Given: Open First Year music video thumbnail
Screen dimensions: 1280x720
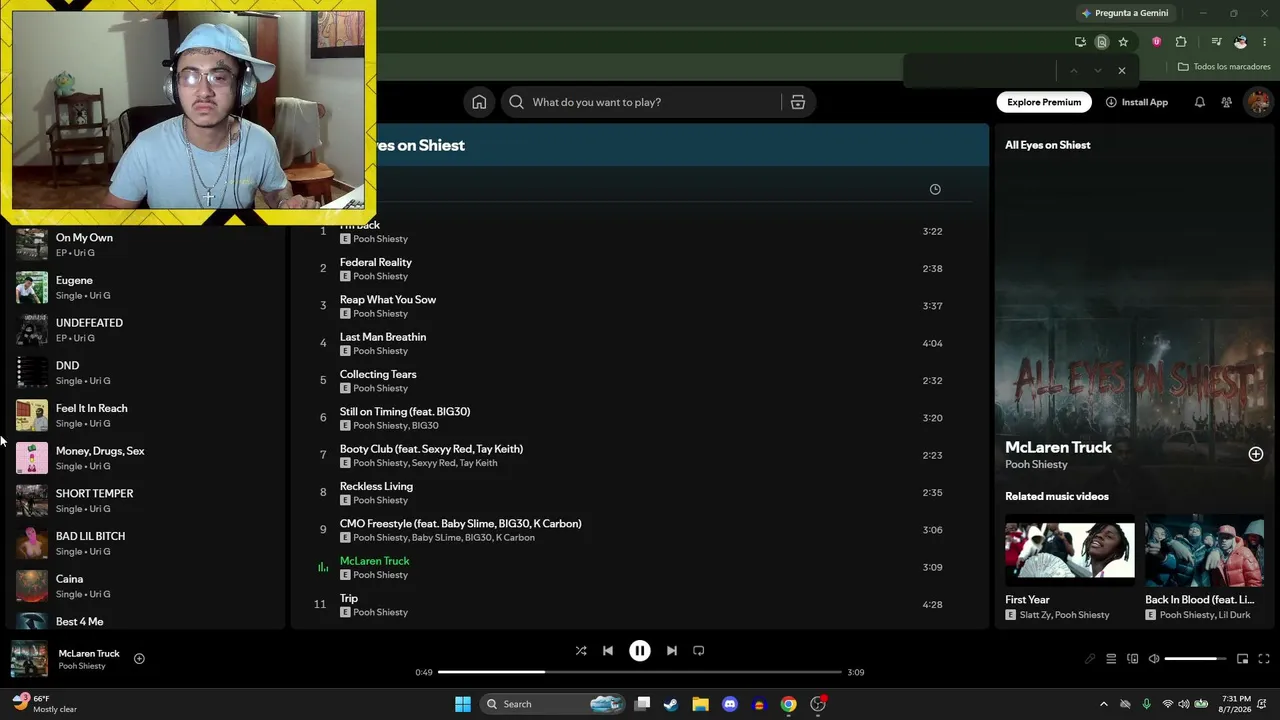Looking at the screenshot, I should (x=1070, y=550).
